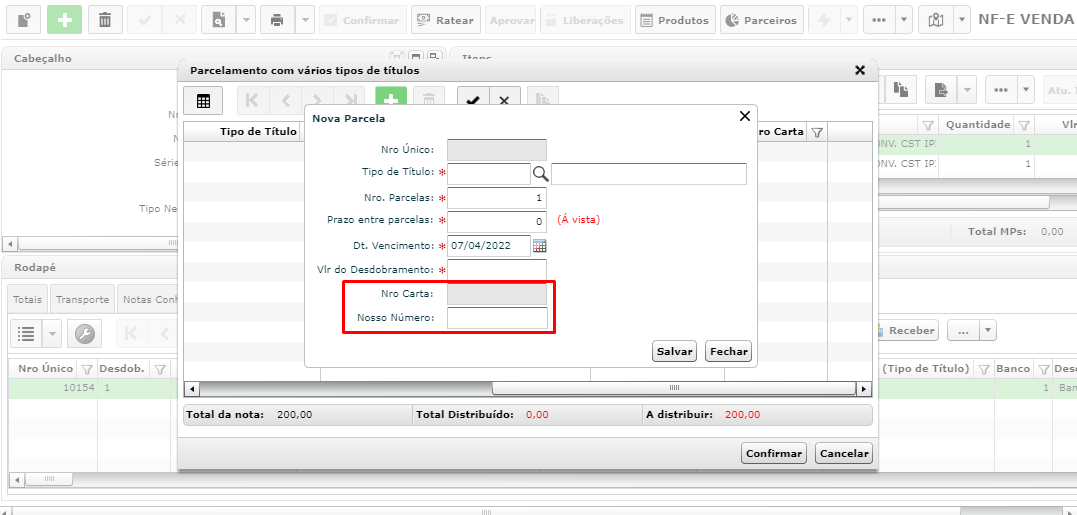The height and width of the screenshot is (515, 1077).
Task: Click the Tipo de Título description field
Action: point(648,174)
